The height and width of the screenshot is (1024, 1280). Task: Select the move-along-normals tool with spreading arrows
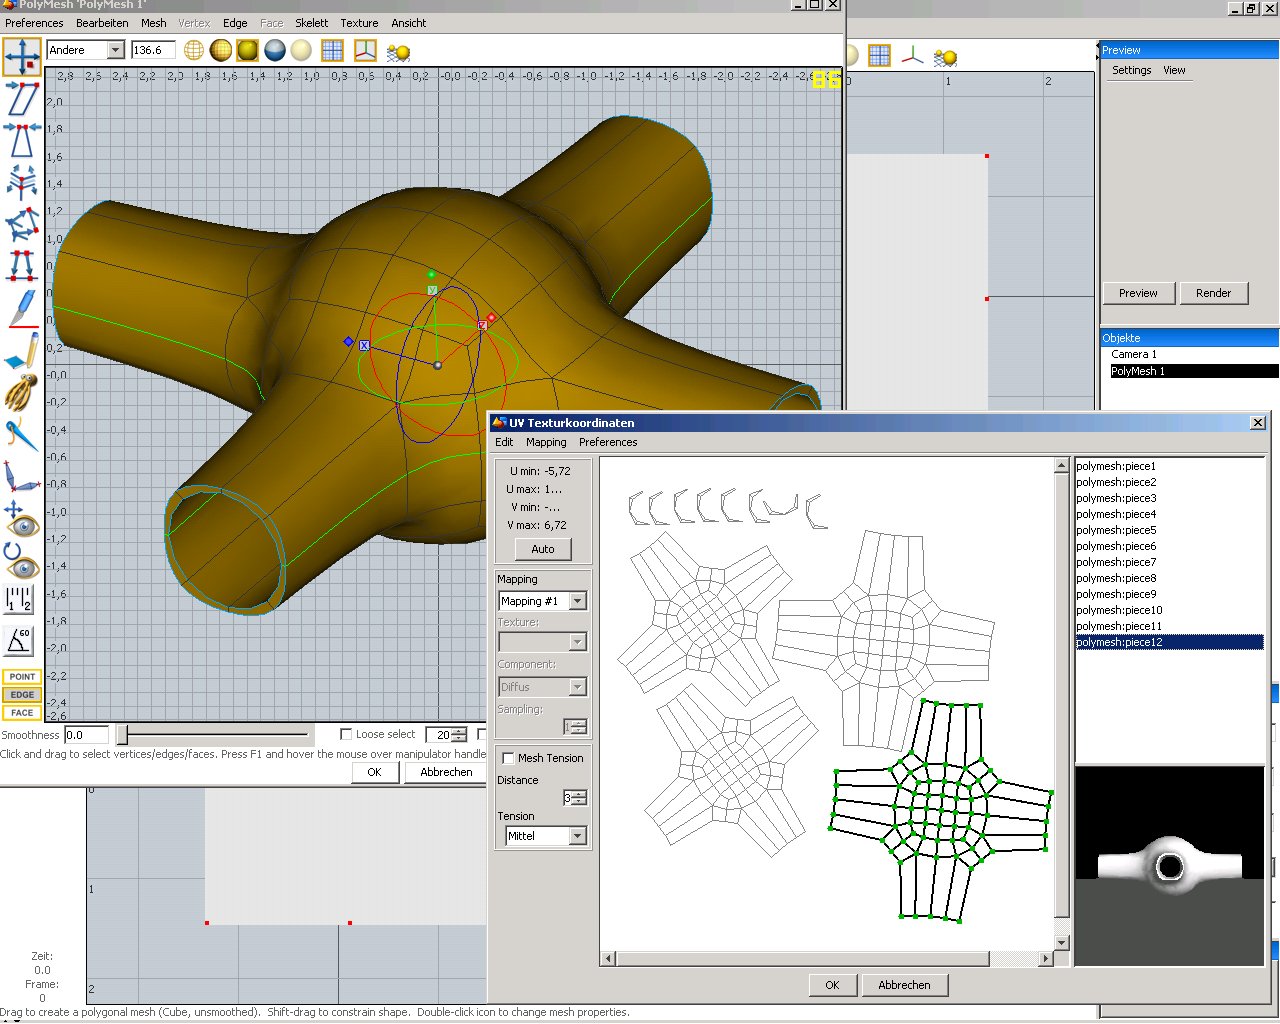22,182
